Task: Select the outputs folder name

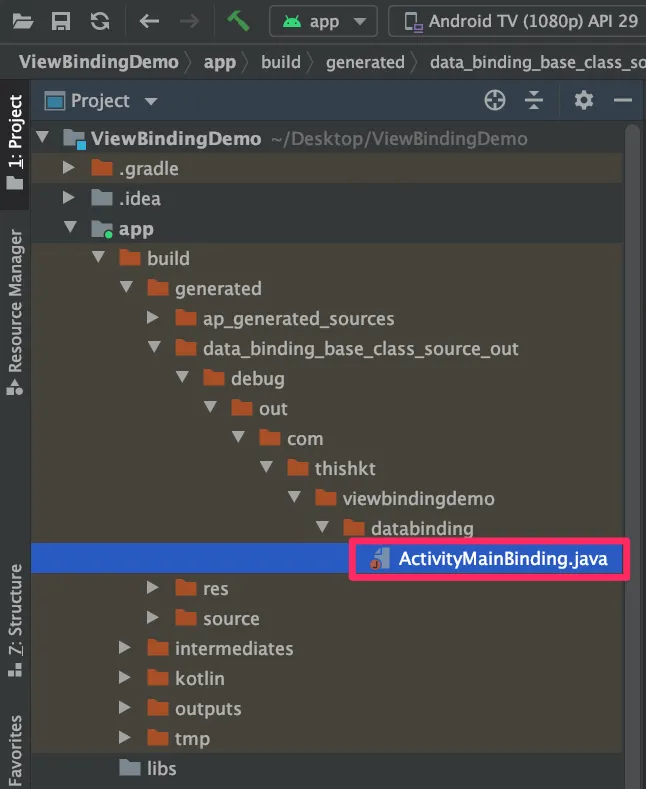Action: (208, 709)
